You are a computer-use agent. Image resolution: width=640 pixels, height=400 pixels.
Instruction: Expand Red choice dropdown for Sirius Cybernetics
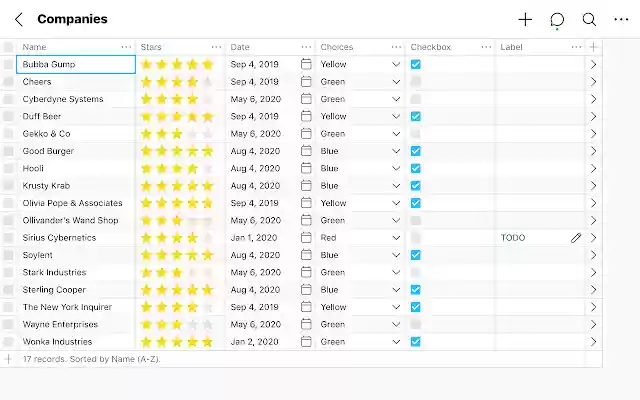396,238
